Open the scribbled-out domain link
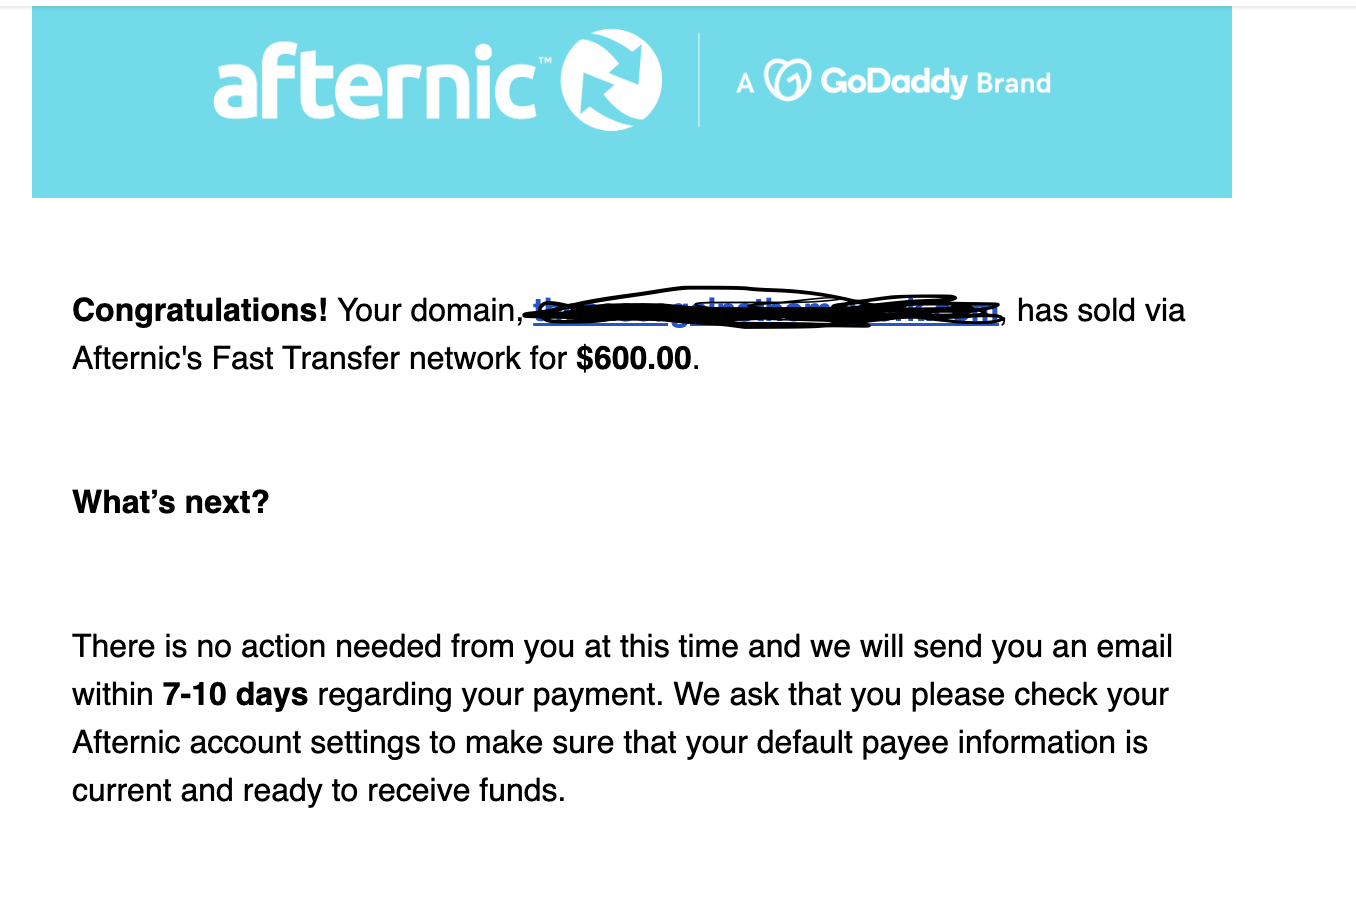The height and width of the screenshot is (914, 1356). click(x=766, y=311)
